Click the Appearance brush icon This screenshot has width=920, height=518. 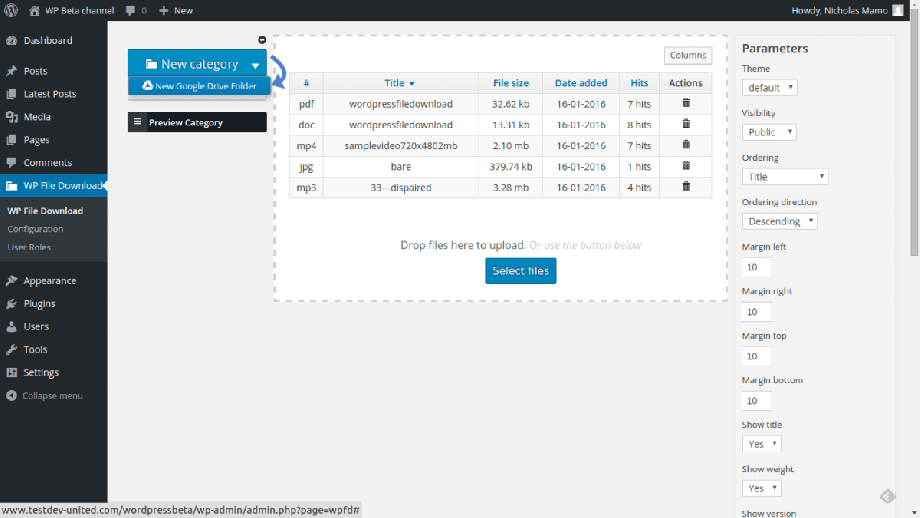tap(11, 280)
